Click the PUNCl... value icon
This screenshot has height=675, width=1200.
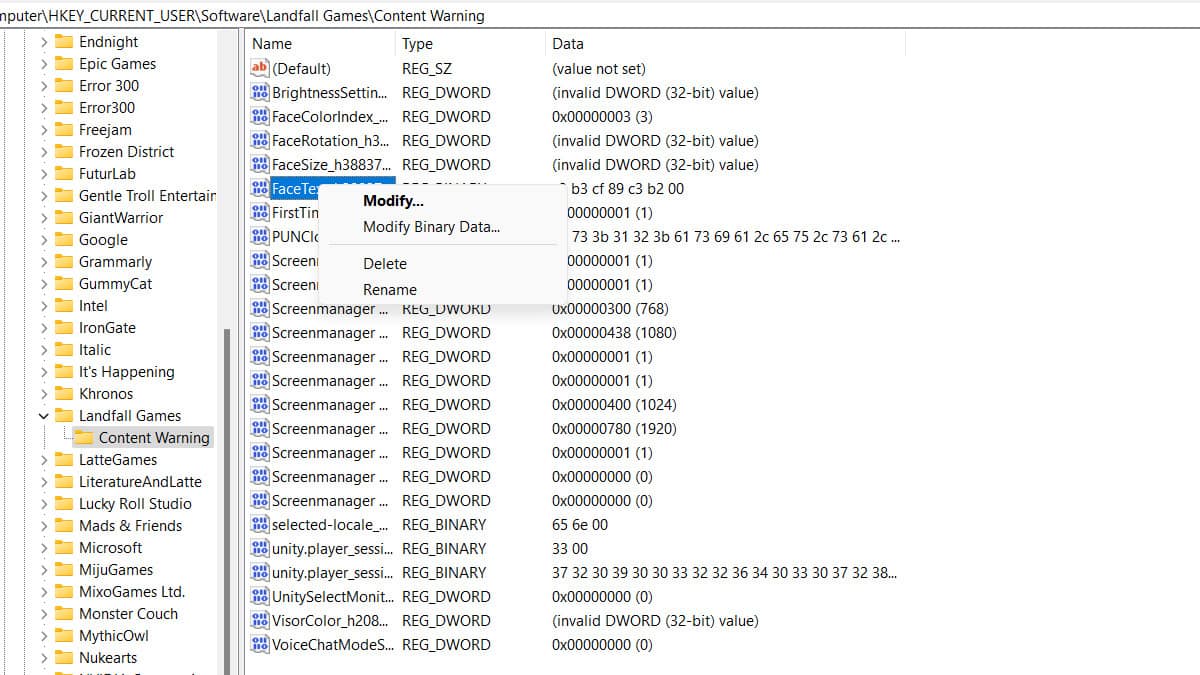click(260, 236)
